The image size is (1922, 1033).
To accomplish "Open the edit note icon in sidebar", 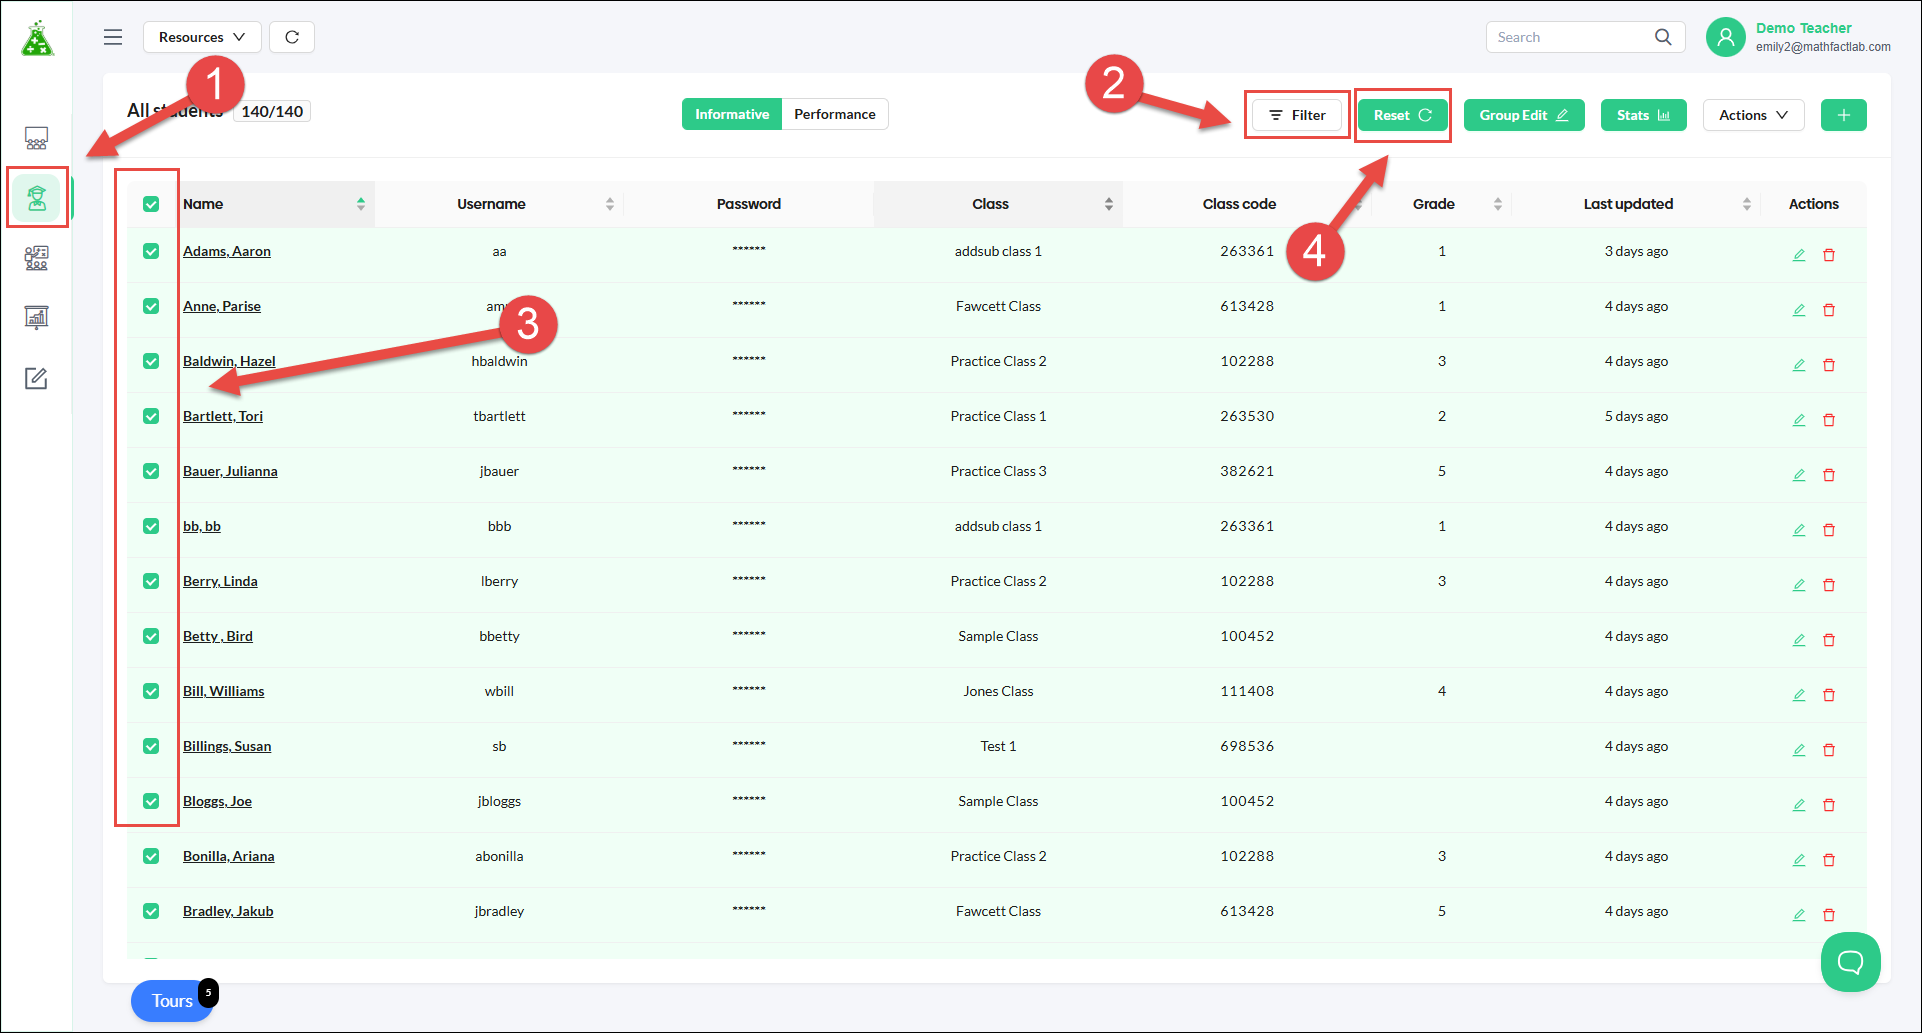I will pyautogui.click(x=37, y=378).
